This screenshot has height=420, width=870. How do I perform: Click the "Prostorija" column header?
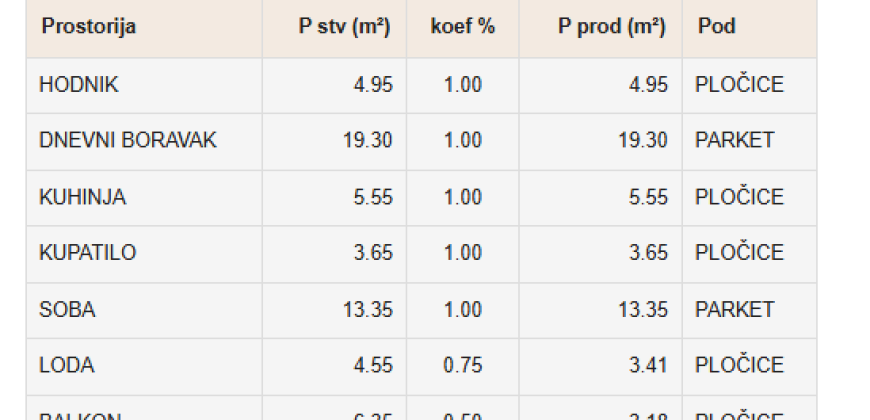click(x=89, y=27)
